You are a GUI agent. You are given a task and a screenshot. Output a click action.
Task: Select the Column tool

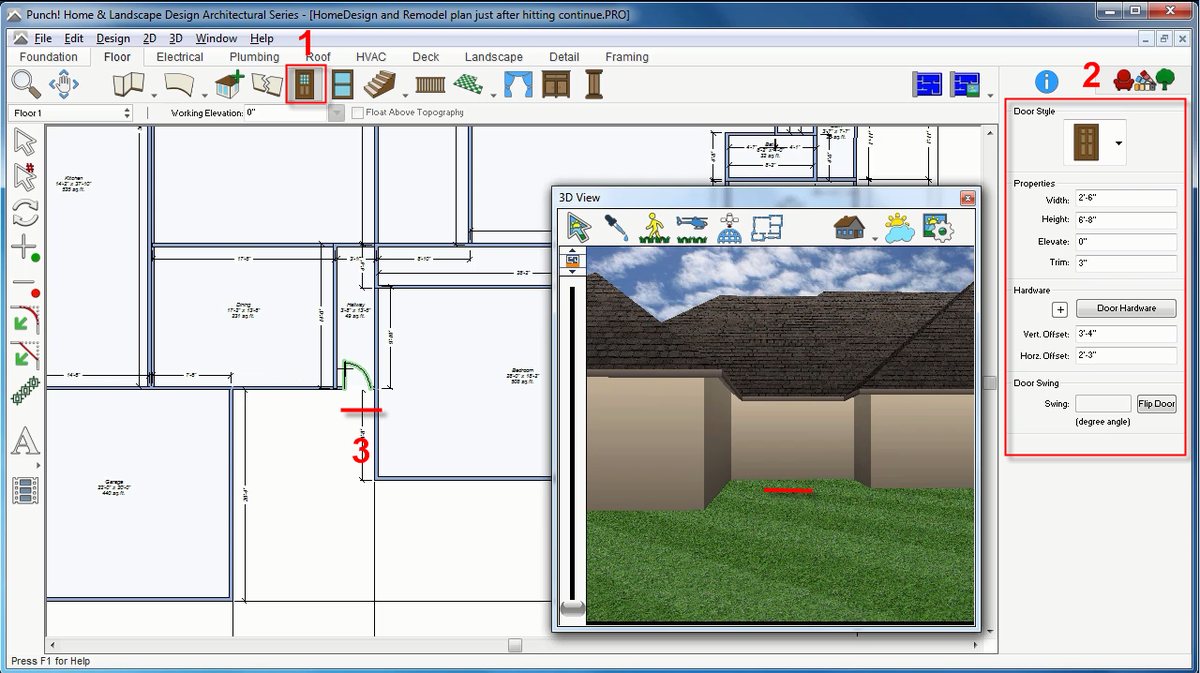point(595,84)
